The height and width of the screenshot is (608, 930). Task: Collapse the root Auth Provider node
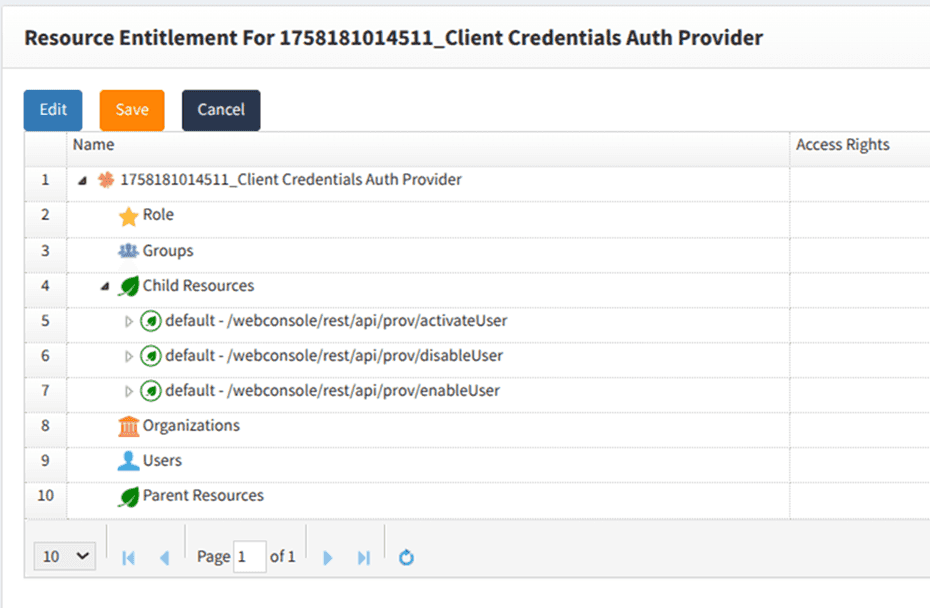click(82, 181)
